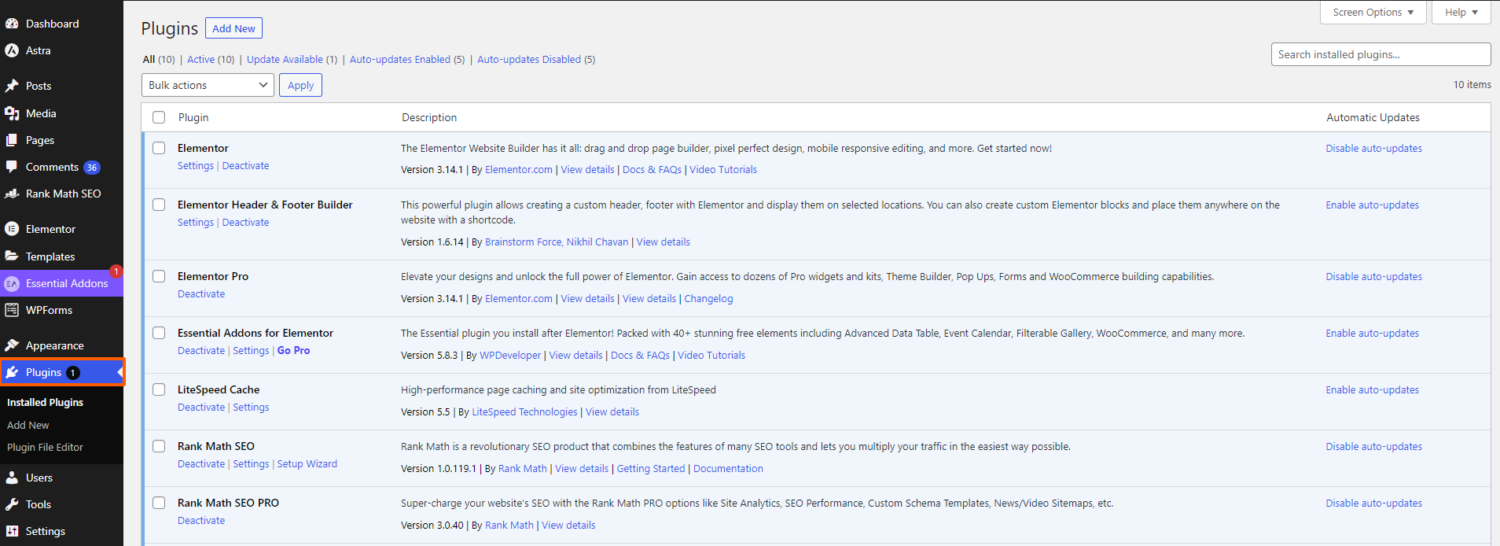Open Brainstorm Force, Nikhil Chavan author link
1500x546 pixels.
tap(557, 242)
